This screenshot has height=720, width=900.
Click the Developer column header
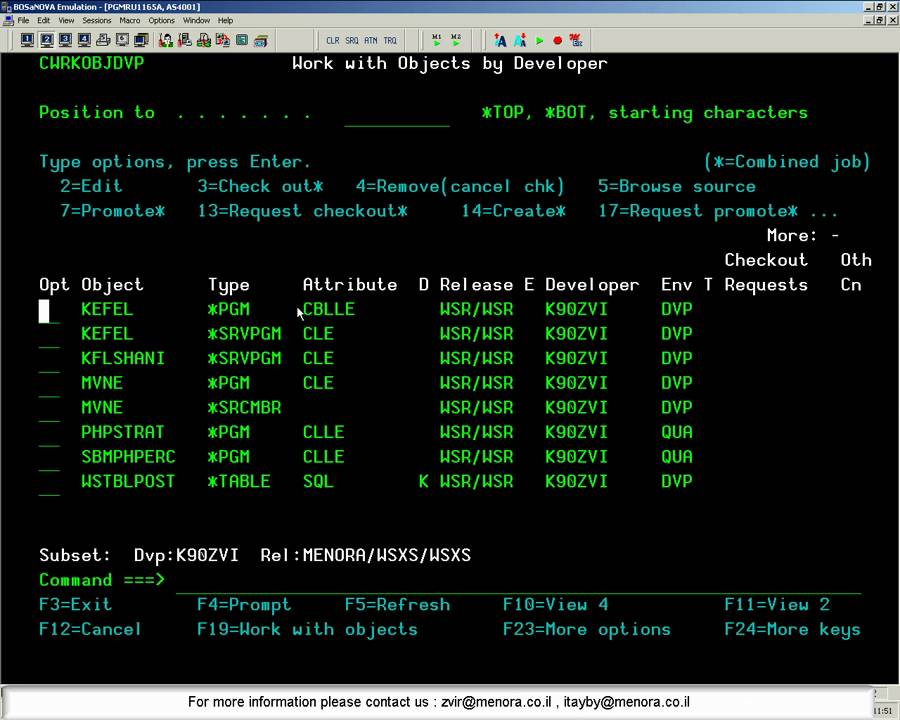point(592,285)
